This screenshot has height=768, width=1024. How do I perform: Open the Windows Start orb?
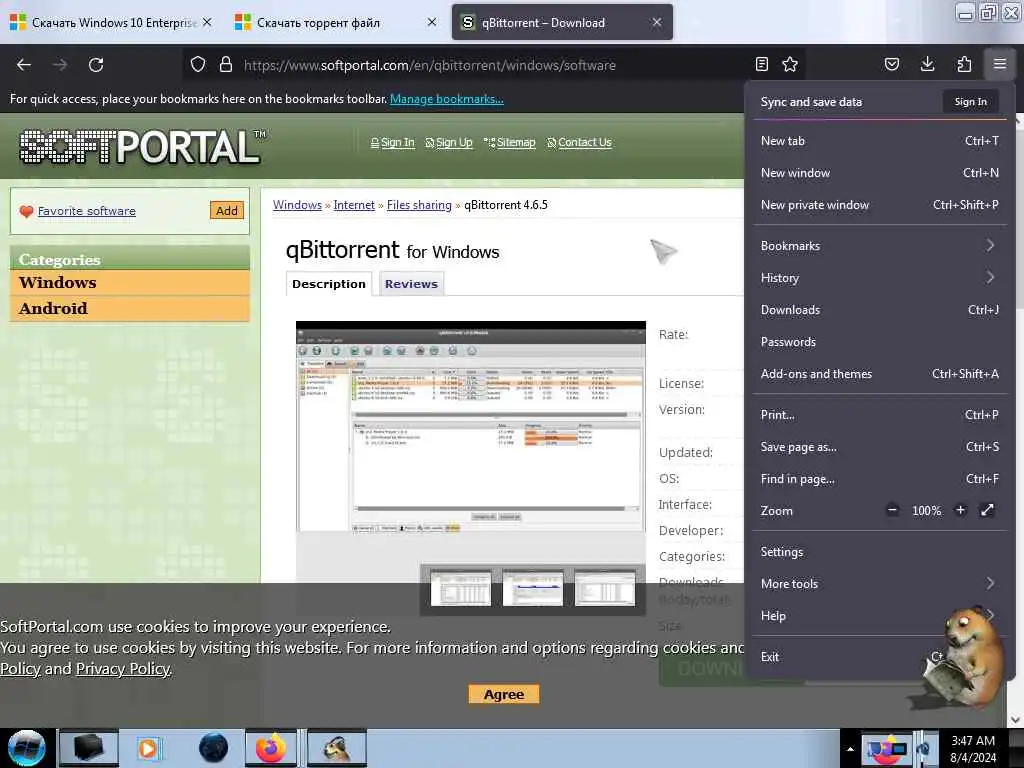(x=27, y=748)
